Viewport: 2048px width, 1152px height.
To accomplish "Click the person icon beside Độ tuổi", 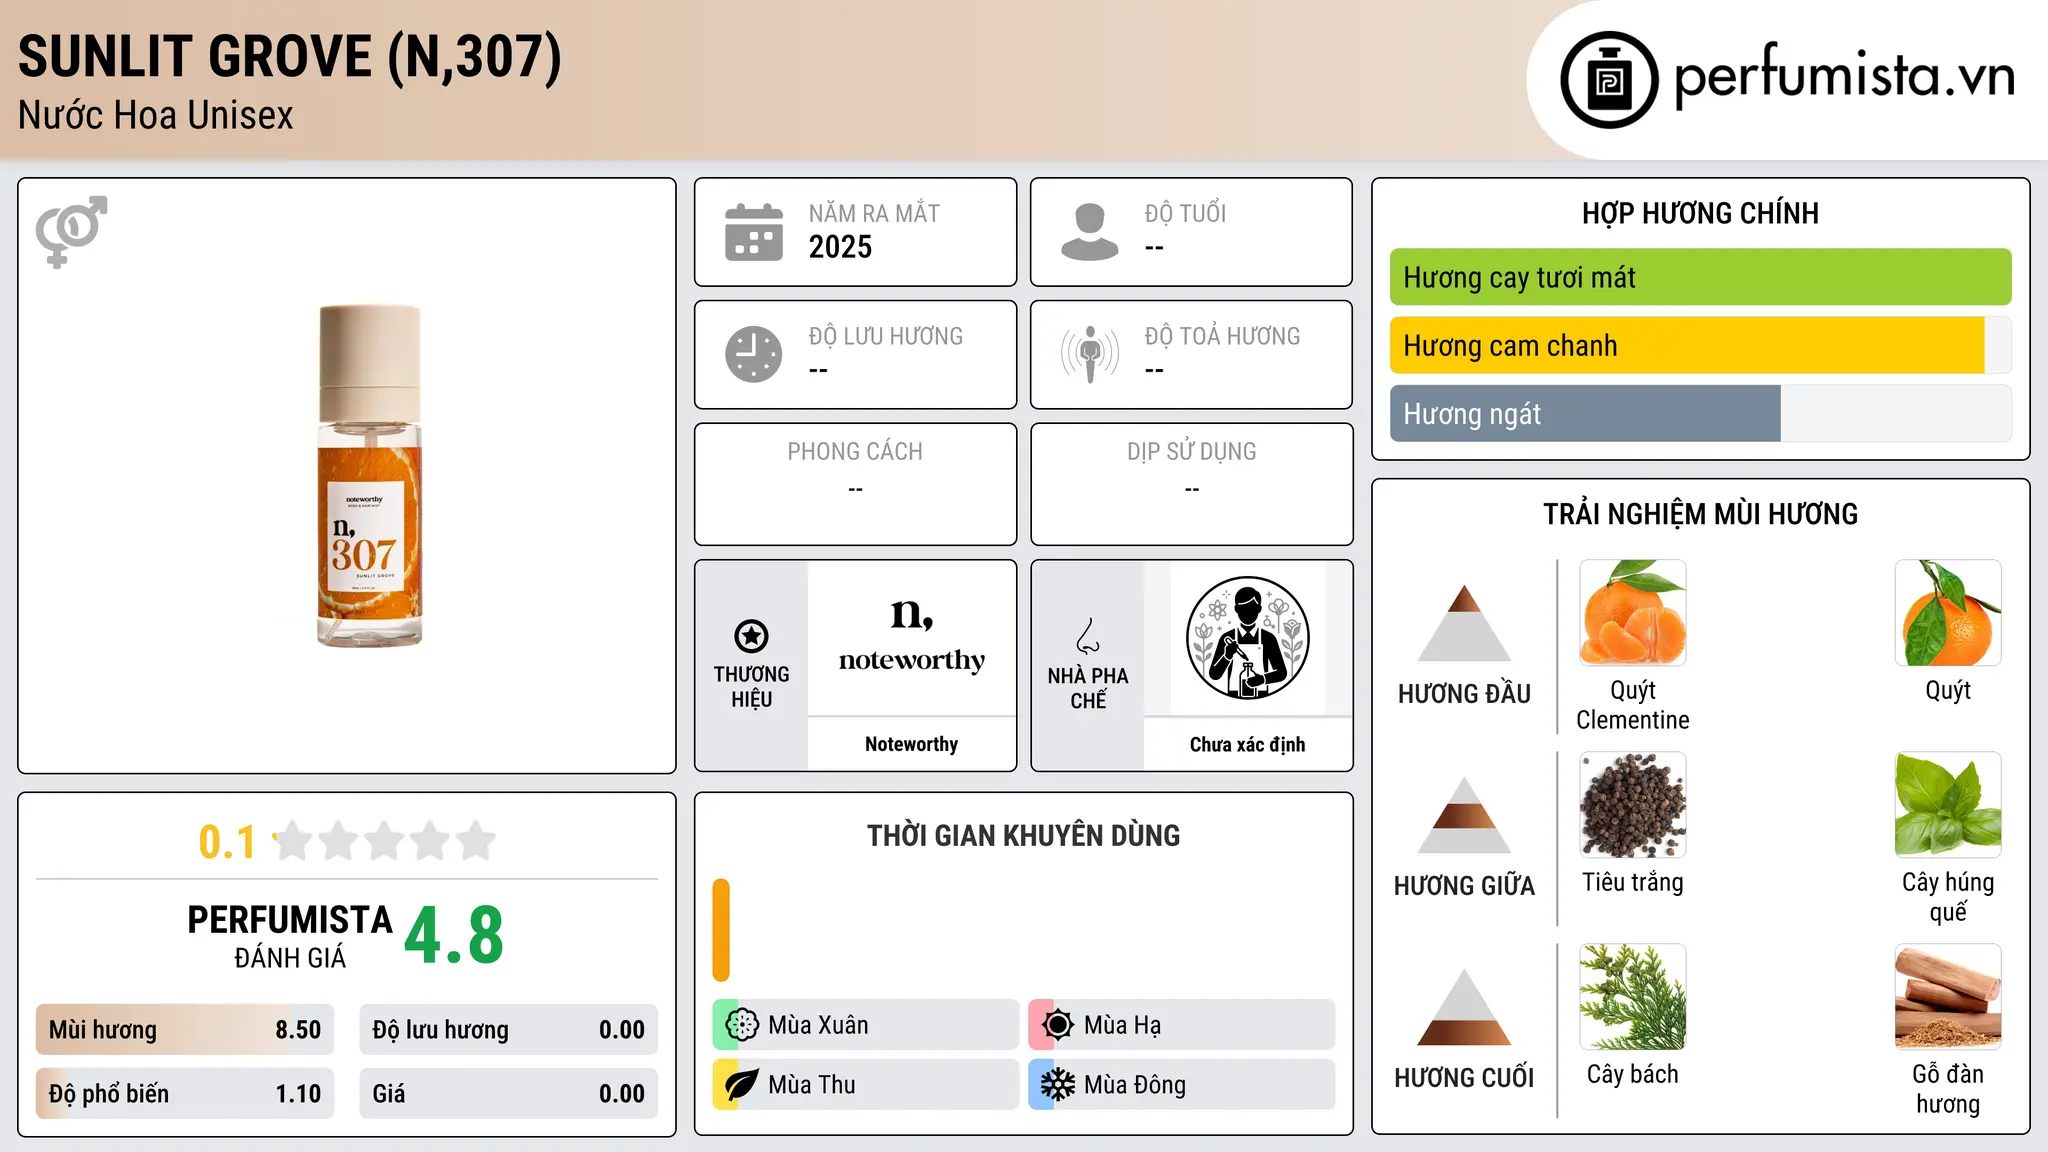I will pyautogui.click(x=1090, y=232).
